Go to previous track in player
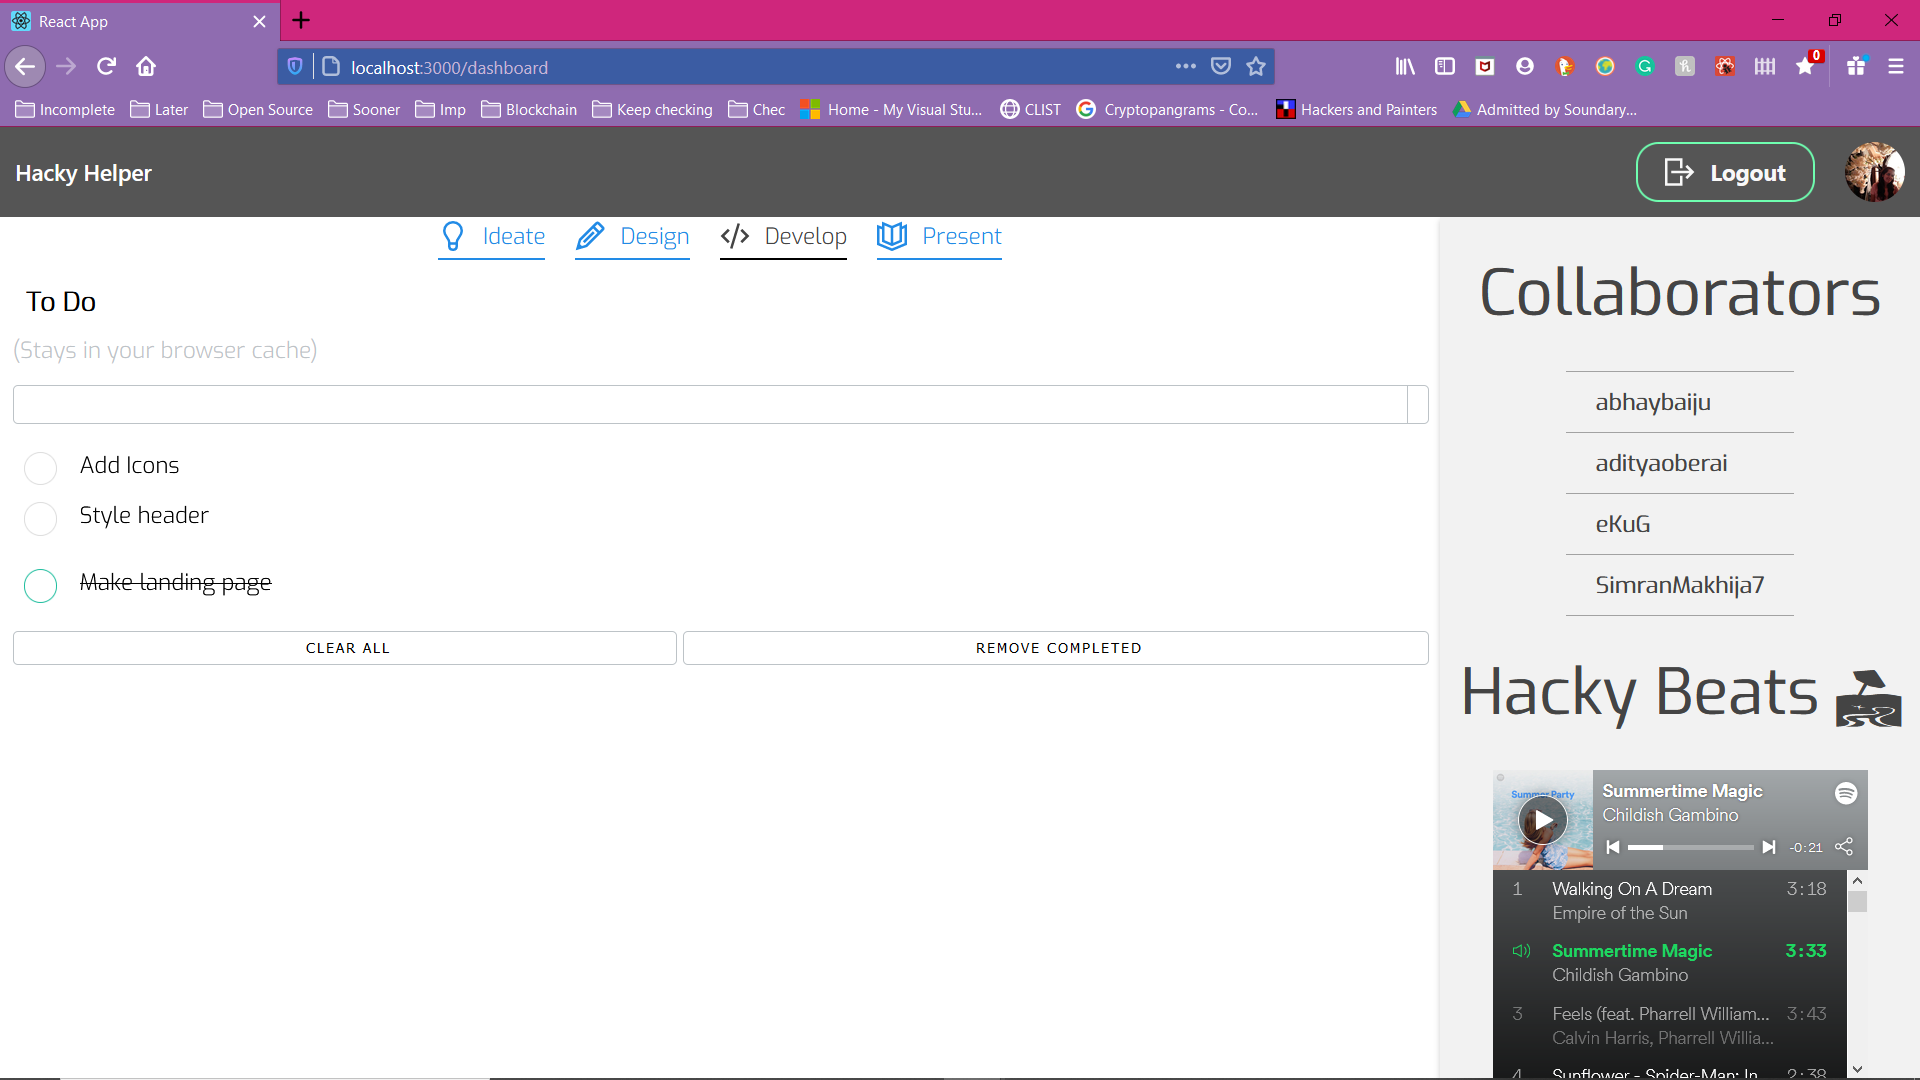The width and height of the screenshot is (1920, 1080). pyautogui.click(x=1612, y=847)
